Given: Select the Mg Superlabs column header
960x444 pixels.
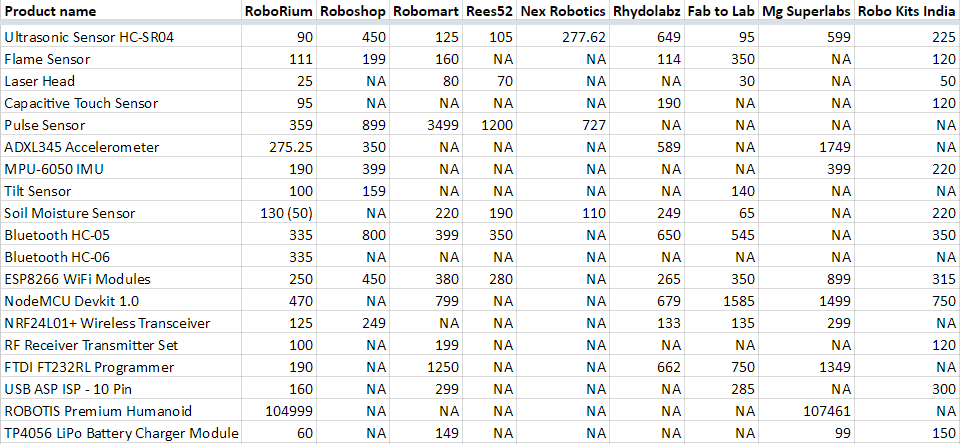Looking at the screenshot, I should (x=806, y=10).
